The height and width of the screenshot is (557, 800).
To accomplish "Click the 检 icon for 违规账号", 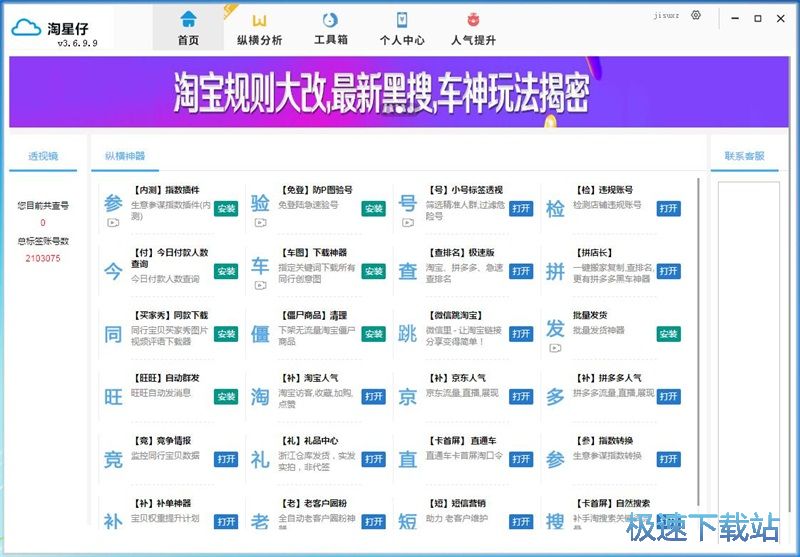I will coord(555,209).
